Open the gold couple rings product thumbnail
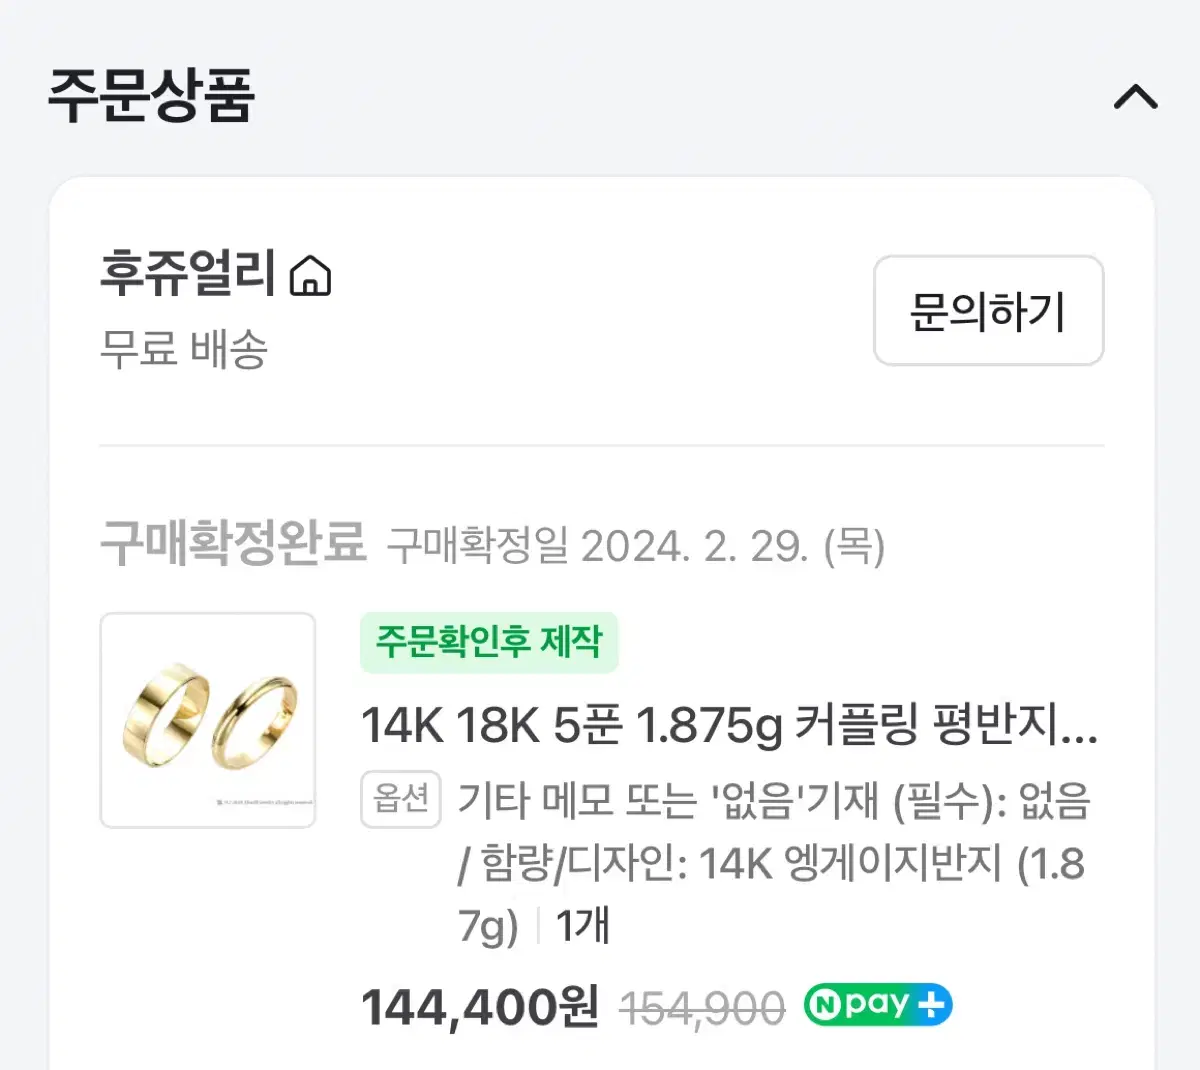1200x1070 pixels. 208,720
